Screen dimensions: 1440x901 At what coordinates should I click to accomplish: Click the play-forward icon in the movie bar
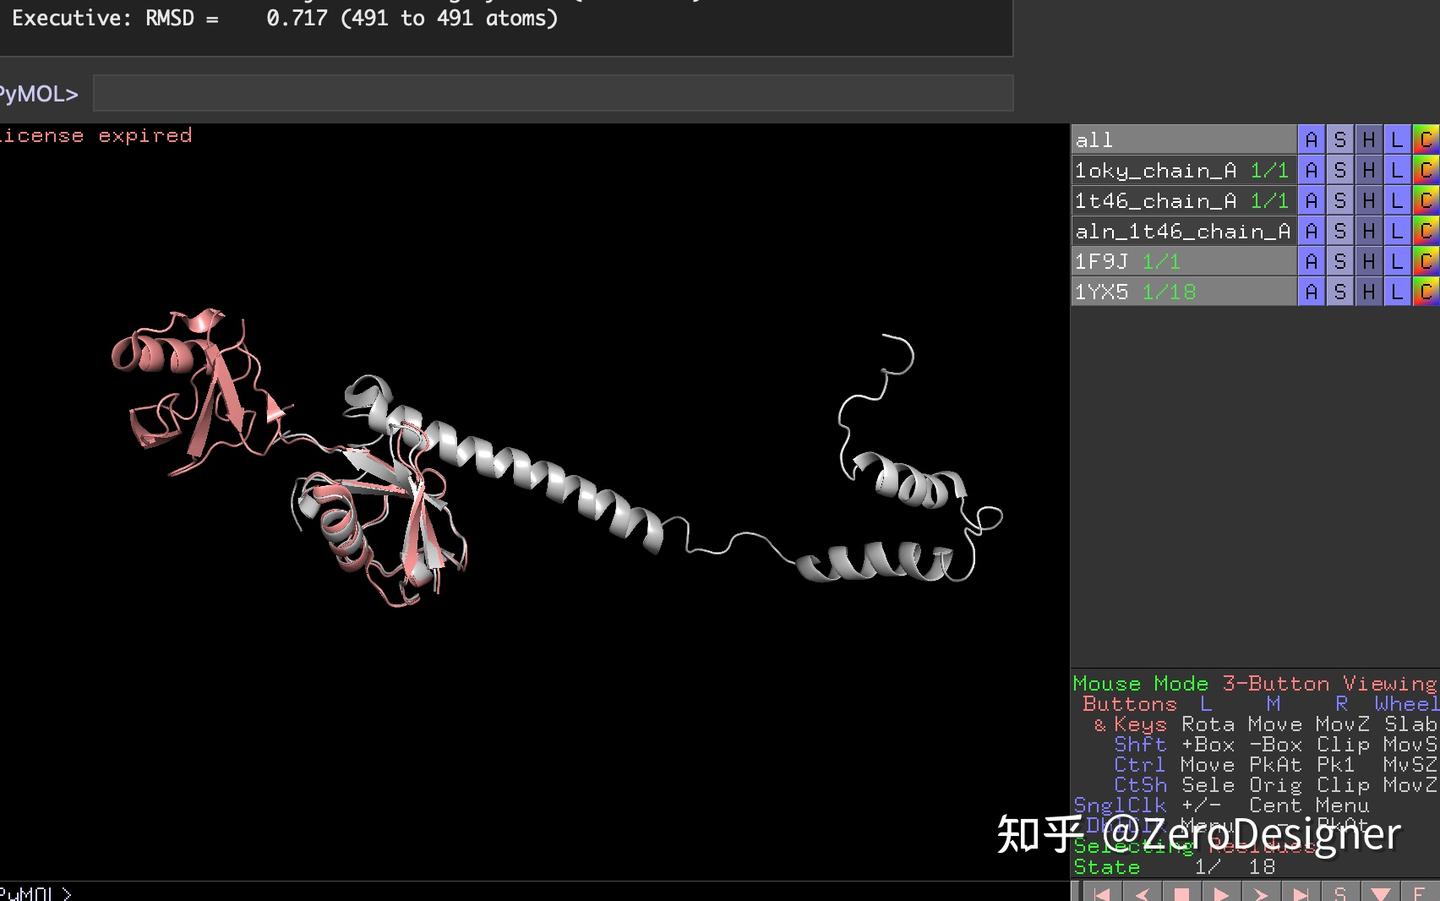[1222, 891]
